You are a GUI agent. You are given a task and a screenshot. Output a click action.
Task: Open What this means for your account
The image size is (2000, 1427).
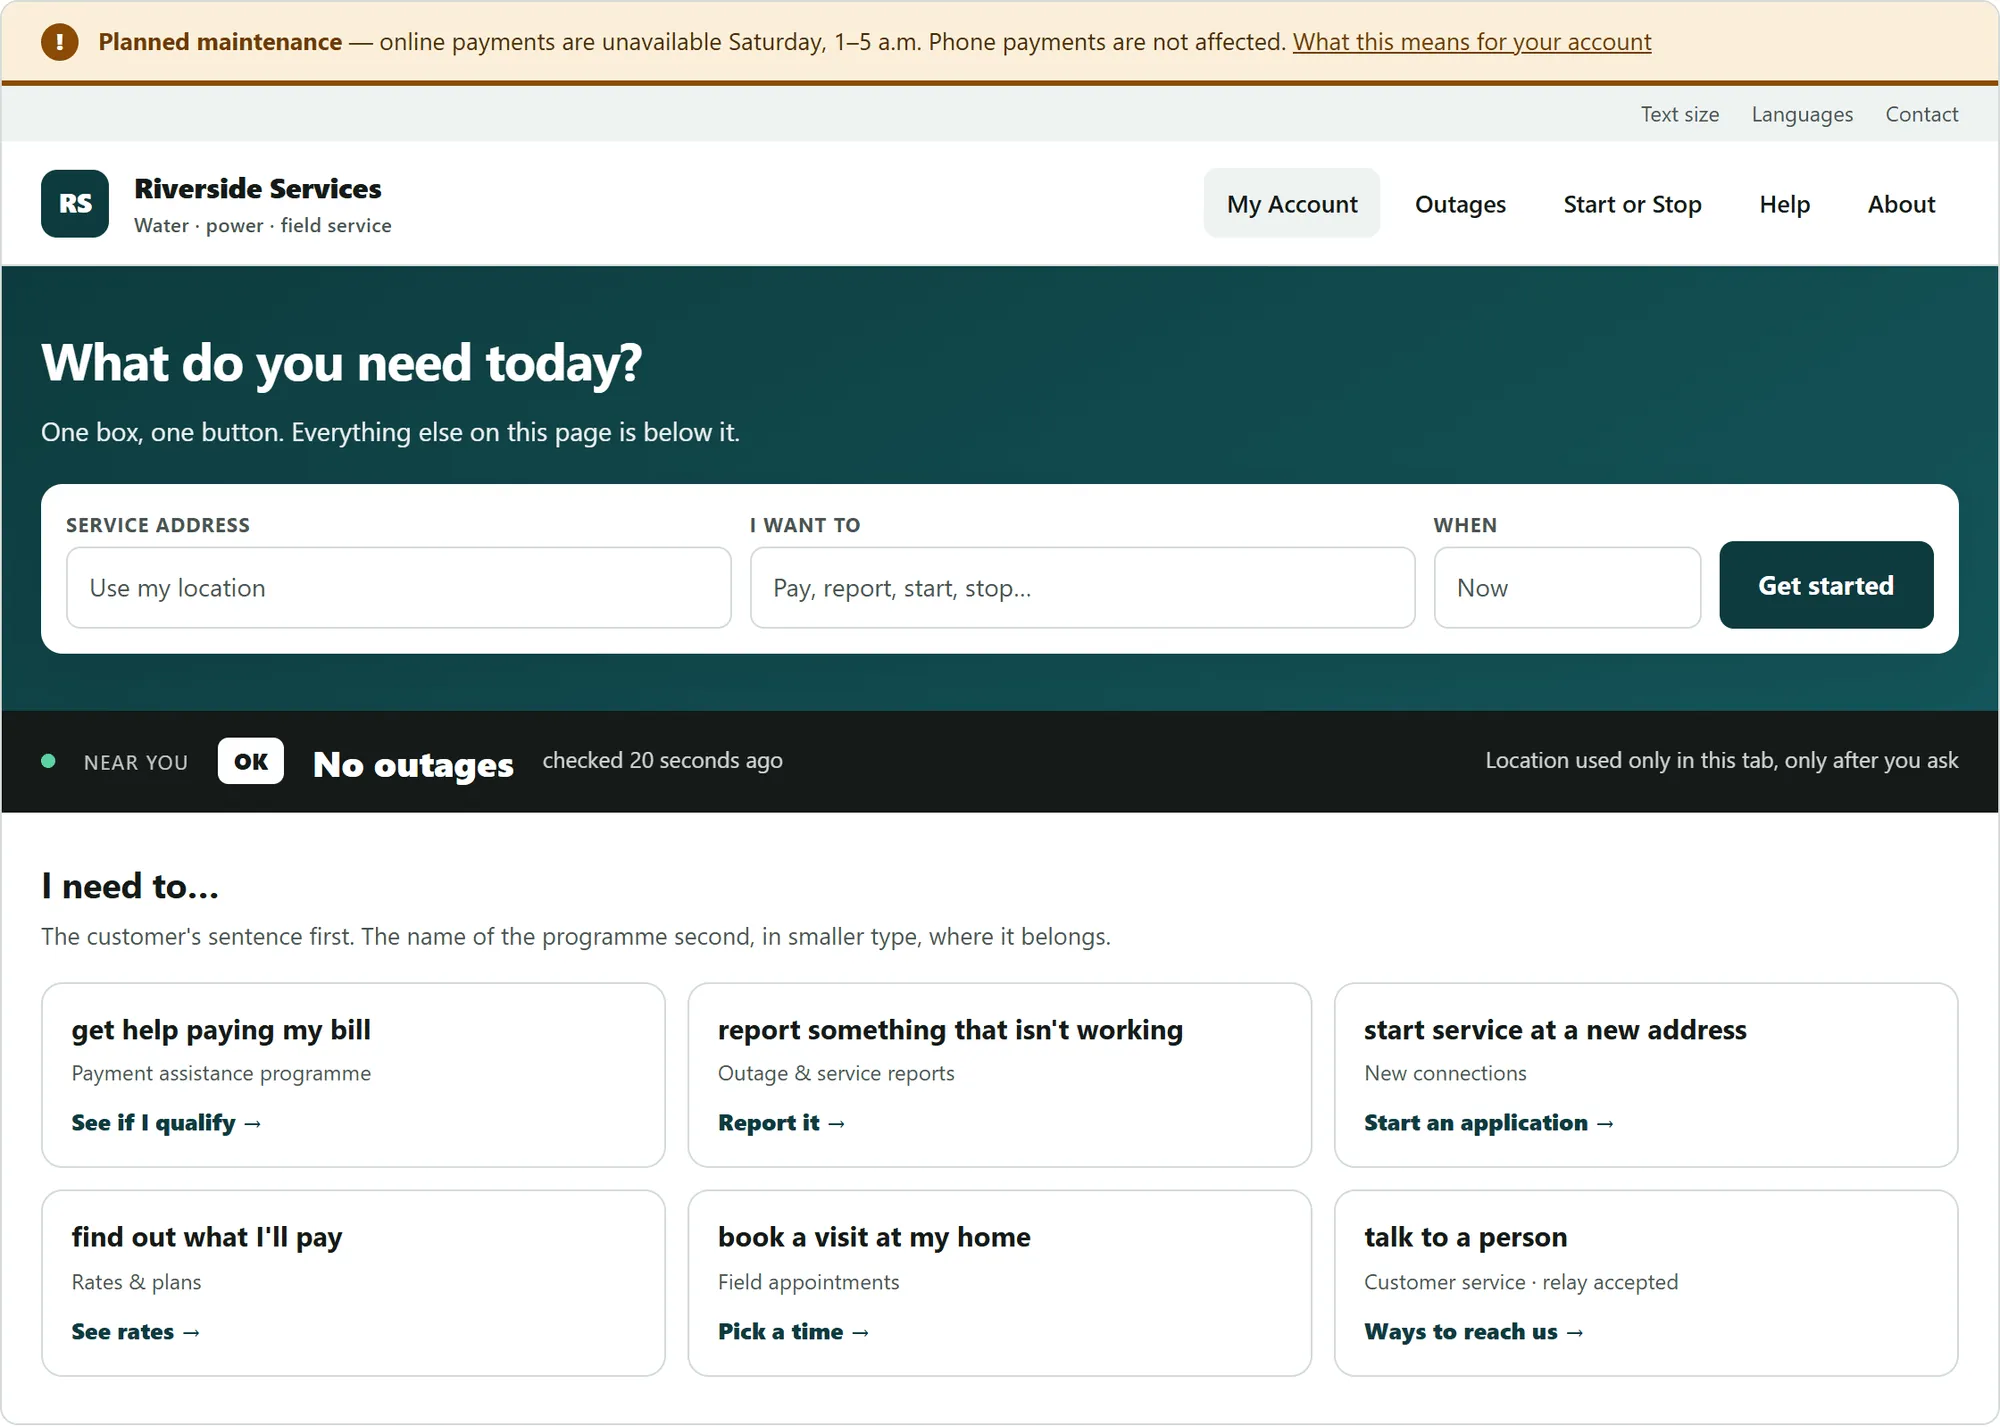(1472, 42)
